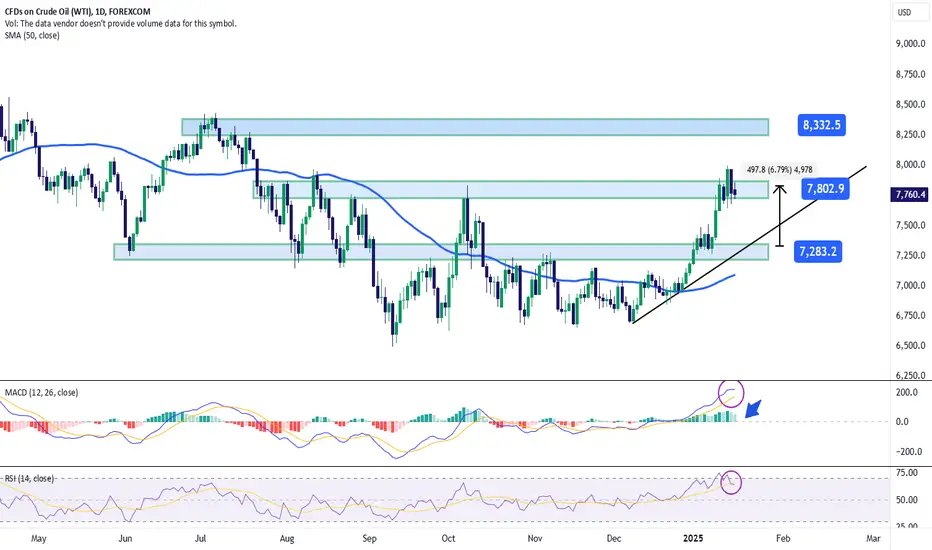Click the Jun label on time axis
This screenshot has height=550, width=932.
(x=125, y=538)
